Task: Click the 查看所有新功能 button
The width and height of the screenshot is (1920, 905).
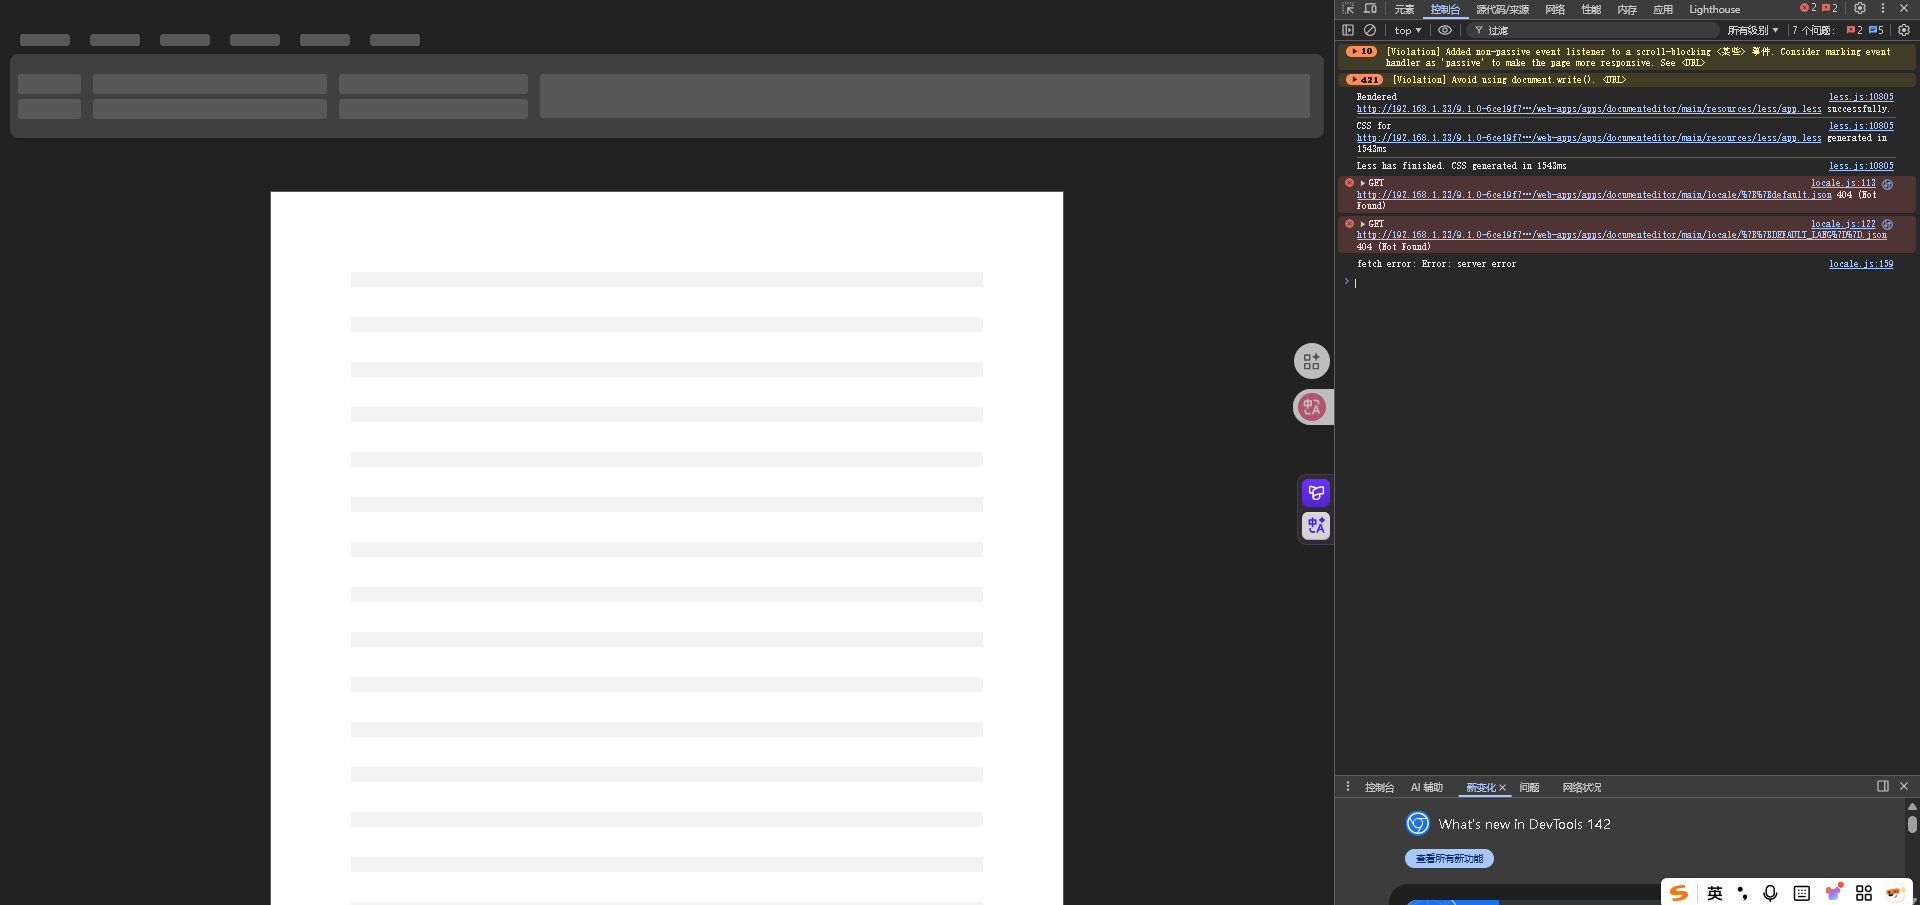Action: coord(1449,859)
